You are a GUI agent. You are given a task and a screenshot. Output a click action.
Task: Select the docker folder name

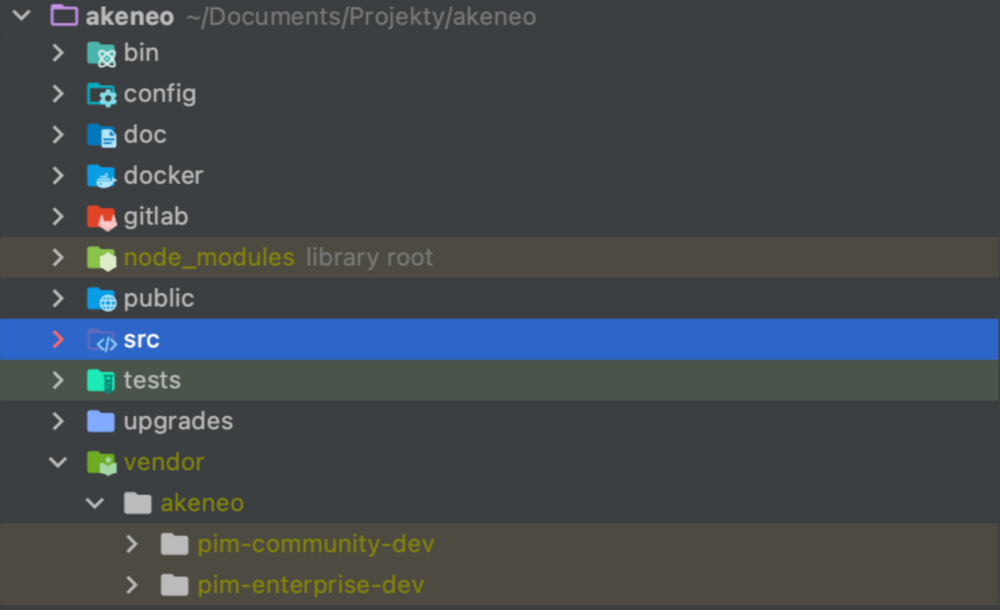163,176
